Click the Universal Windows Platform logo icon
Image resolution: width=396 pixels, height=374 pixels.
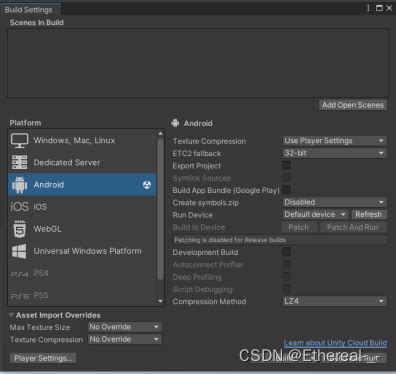pyautogui.click(x=19, y=251)
